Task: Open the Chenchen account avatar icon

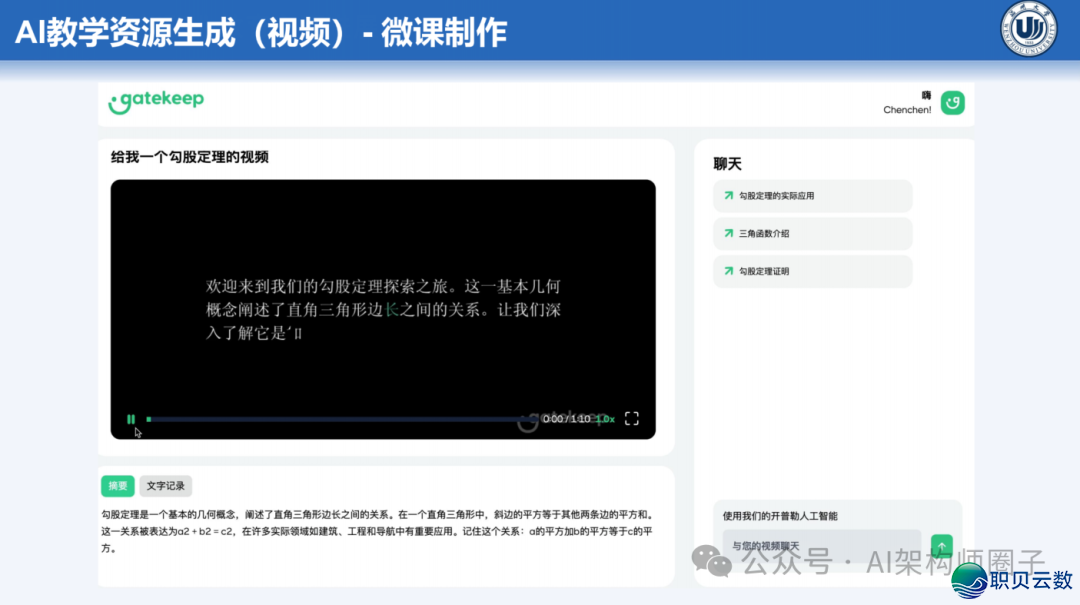Action: coord(951,102)
